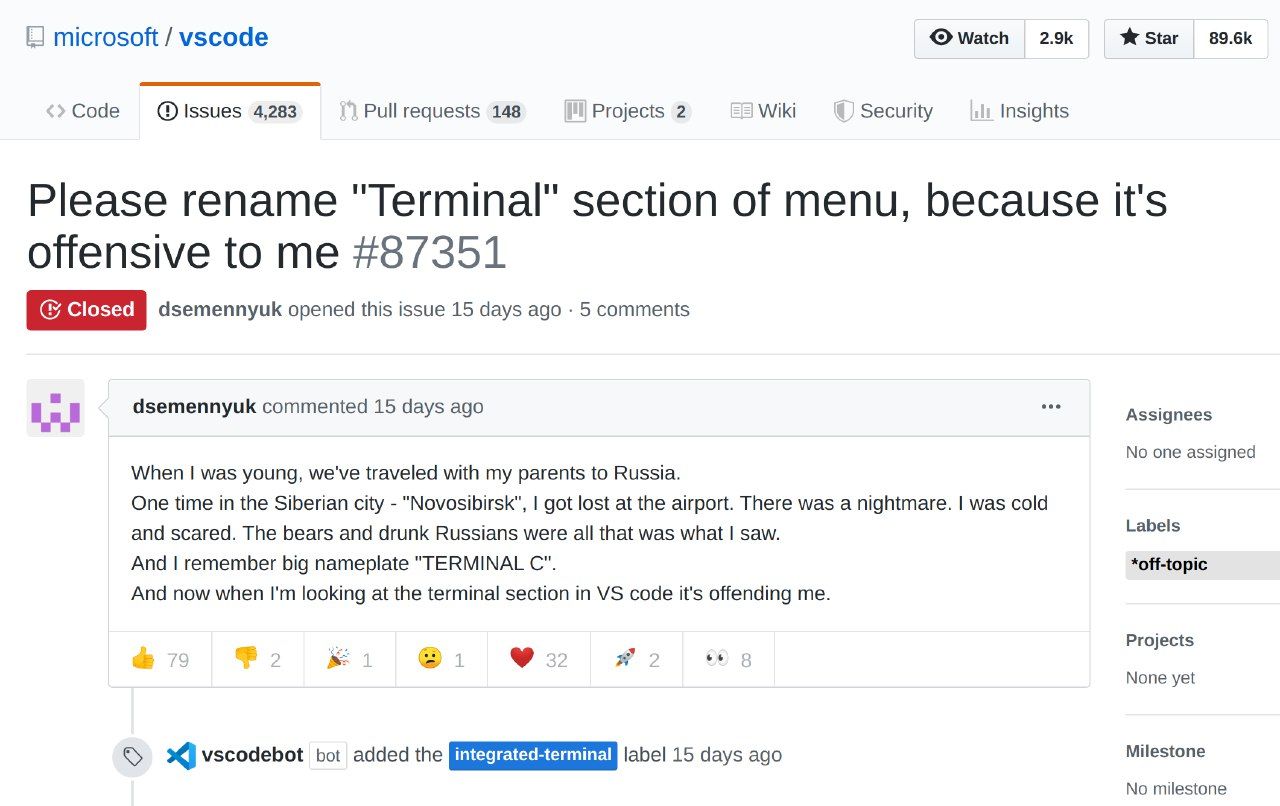The width and height of the screenshot is (1280, 806).
Task: Toggle the thumbs down reaction
Action: pos(257,659)
